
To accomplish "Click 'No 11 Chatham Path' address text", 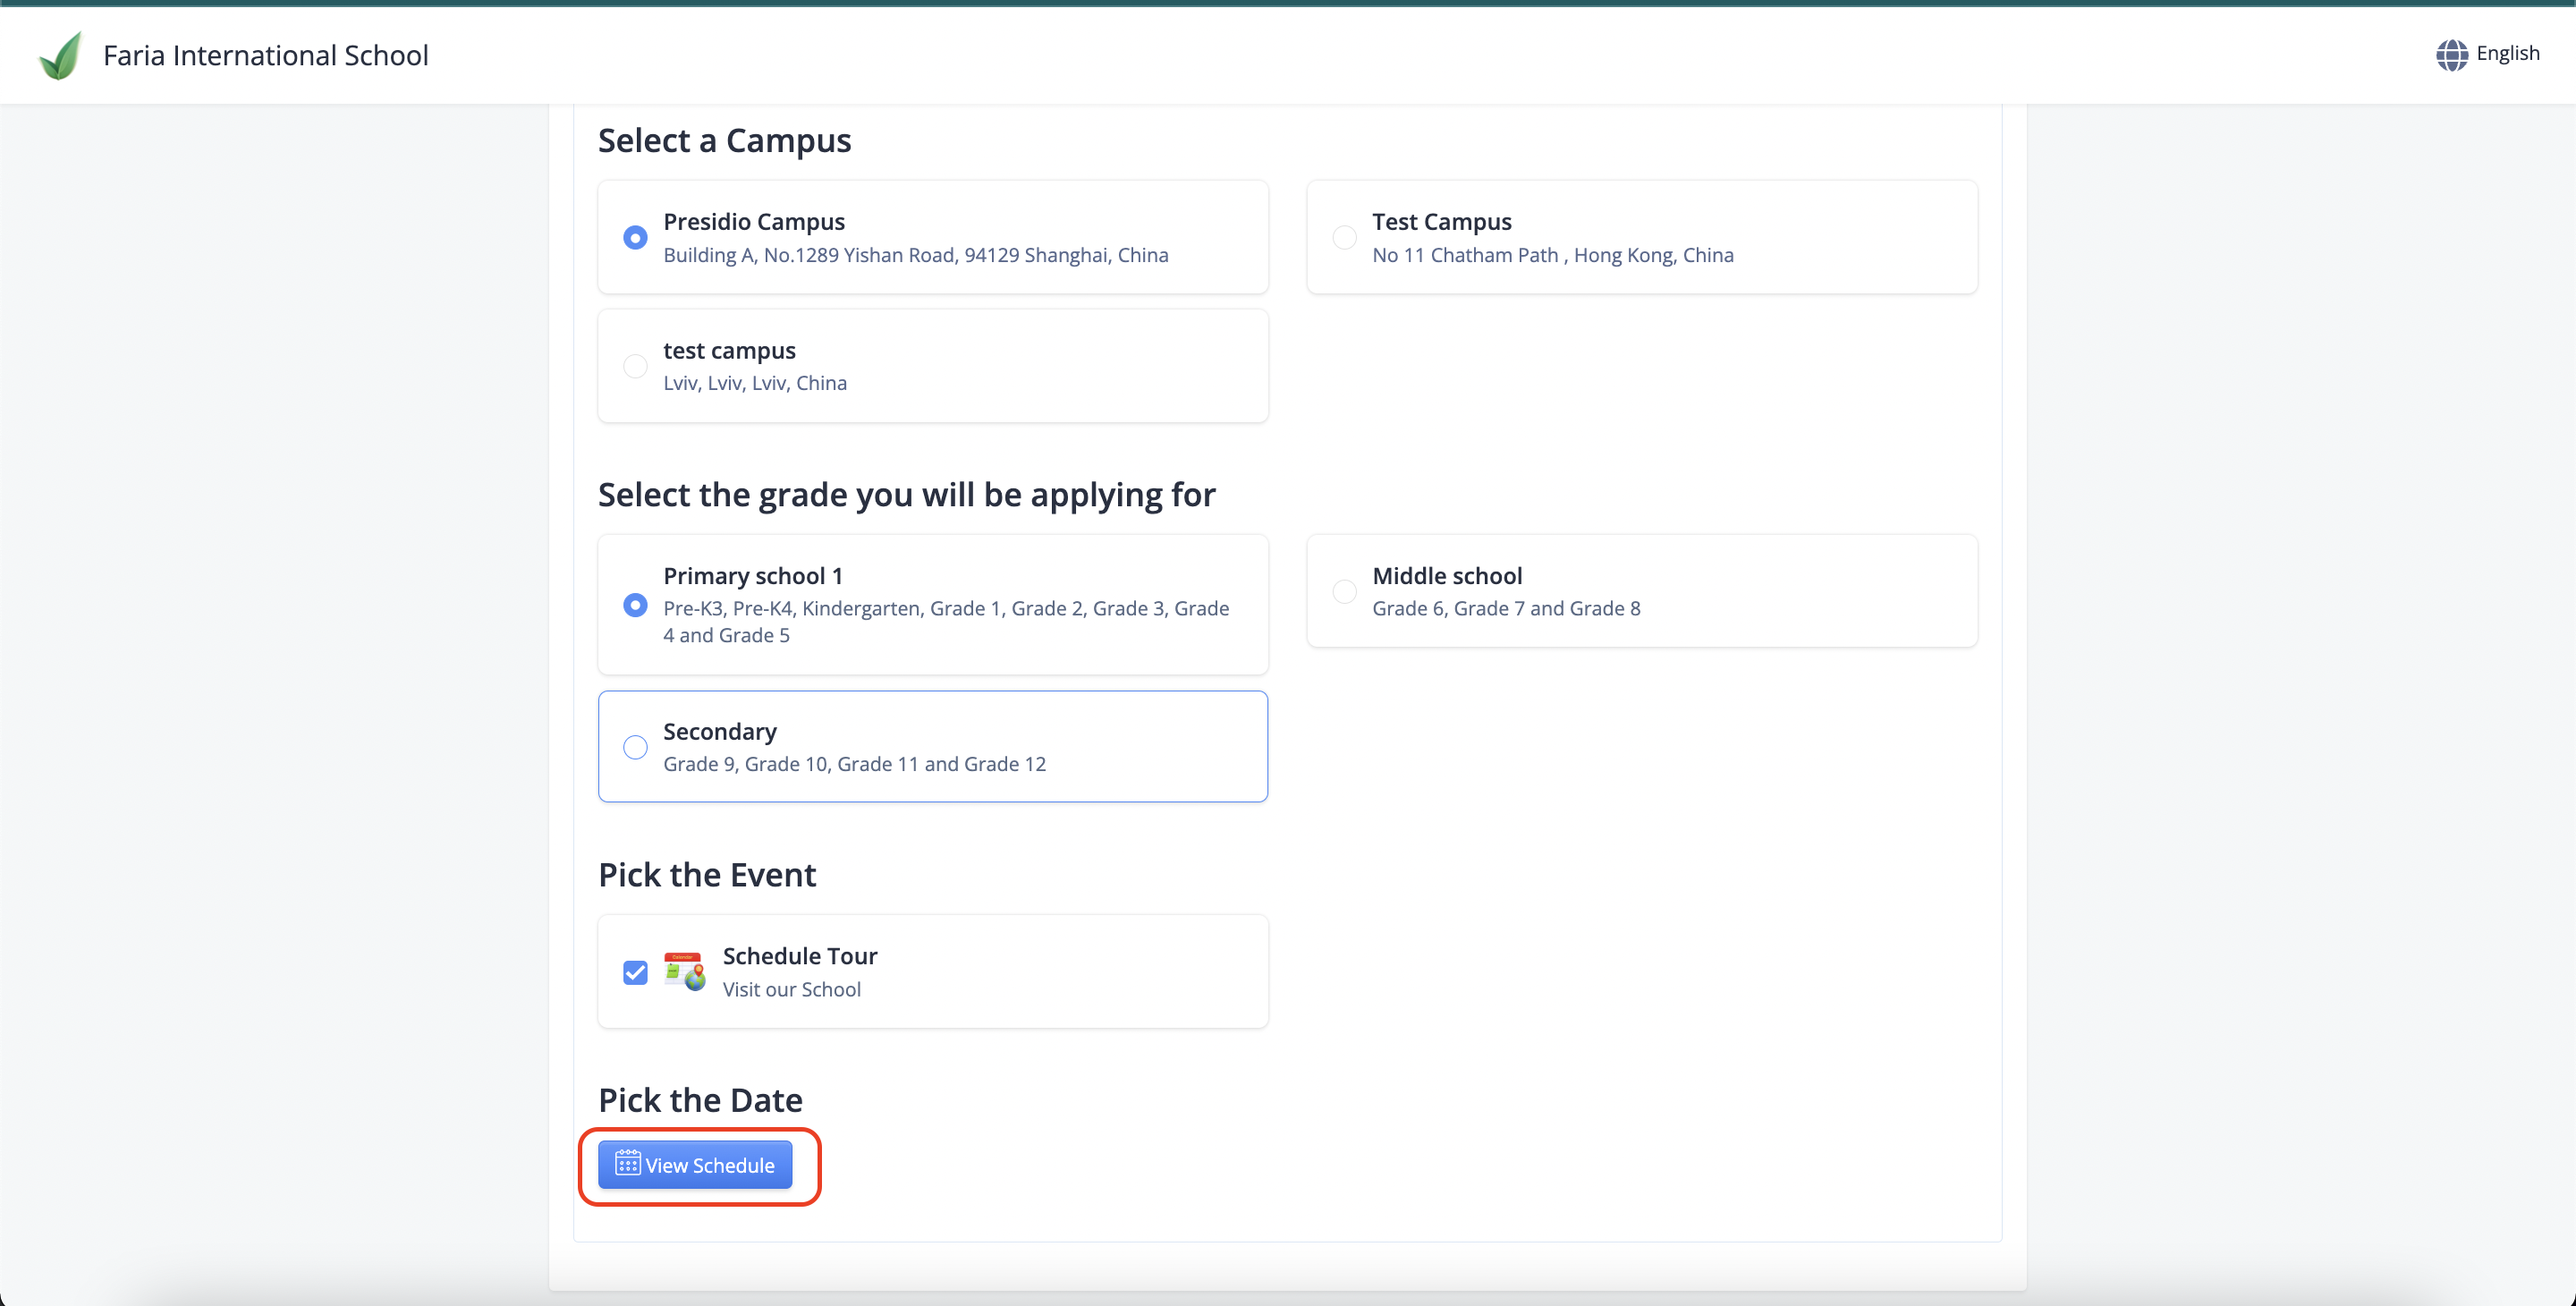I will click(1552, 255).
